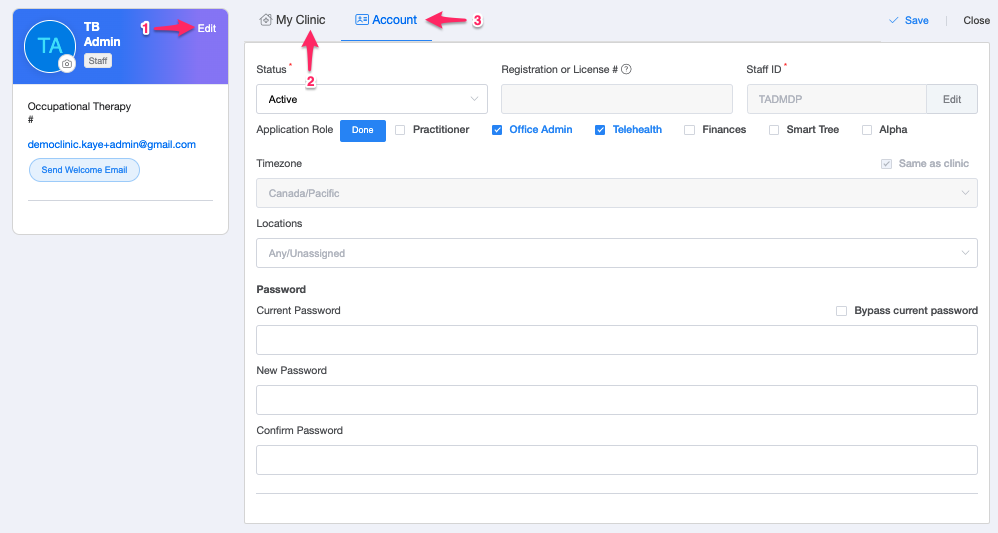This screenshot has width=998, height=533.
Task: Focus the New Password field
Action: [617, 400]
